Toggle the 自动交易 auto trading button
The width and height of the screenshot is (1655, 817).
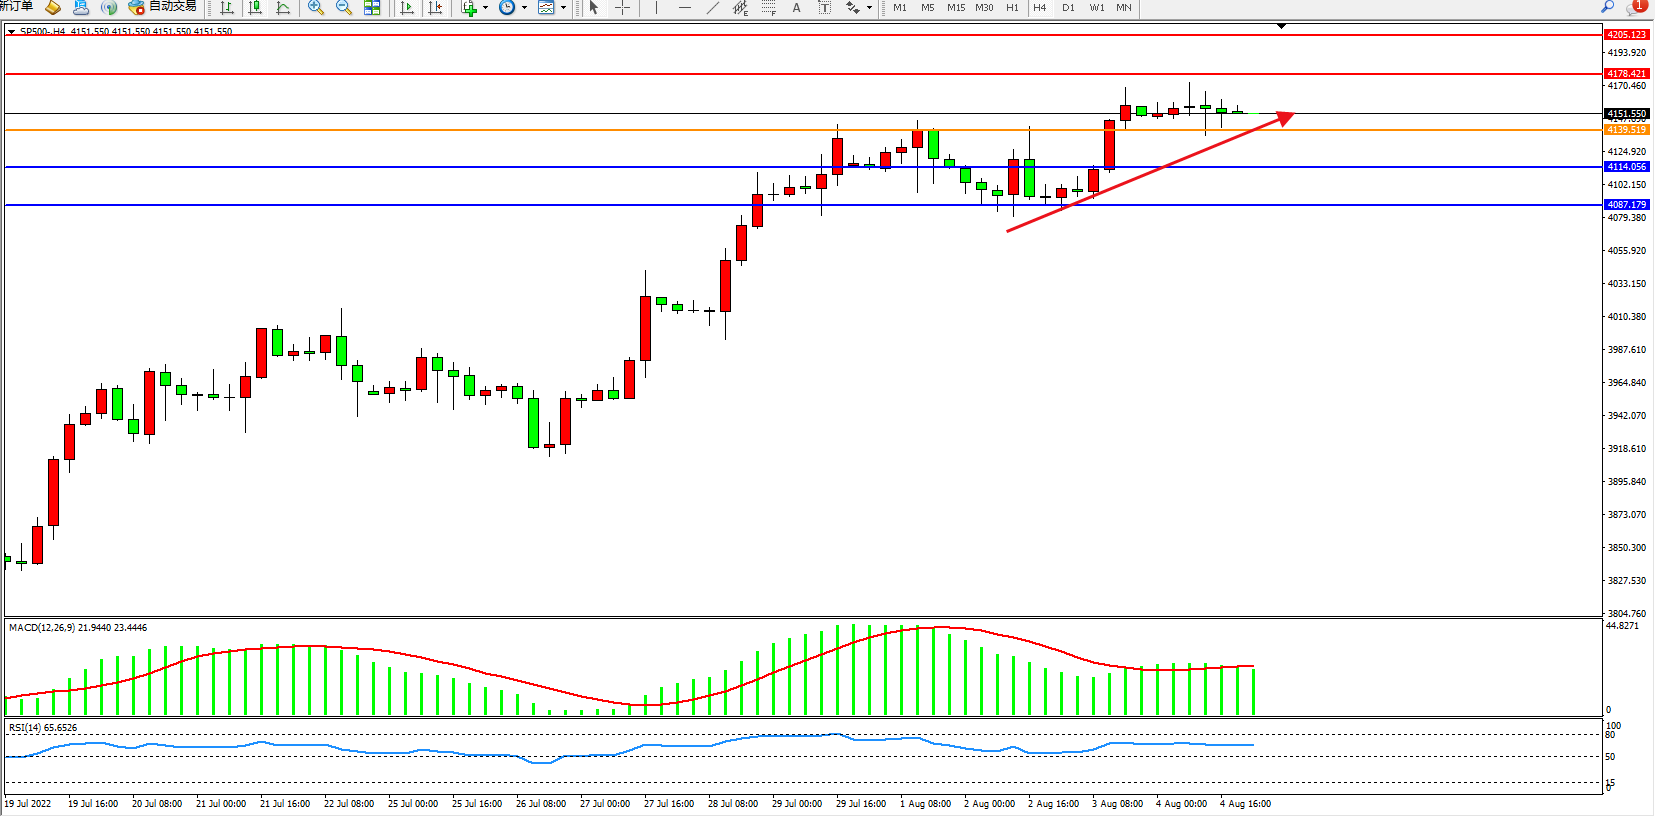coord(163,7)
